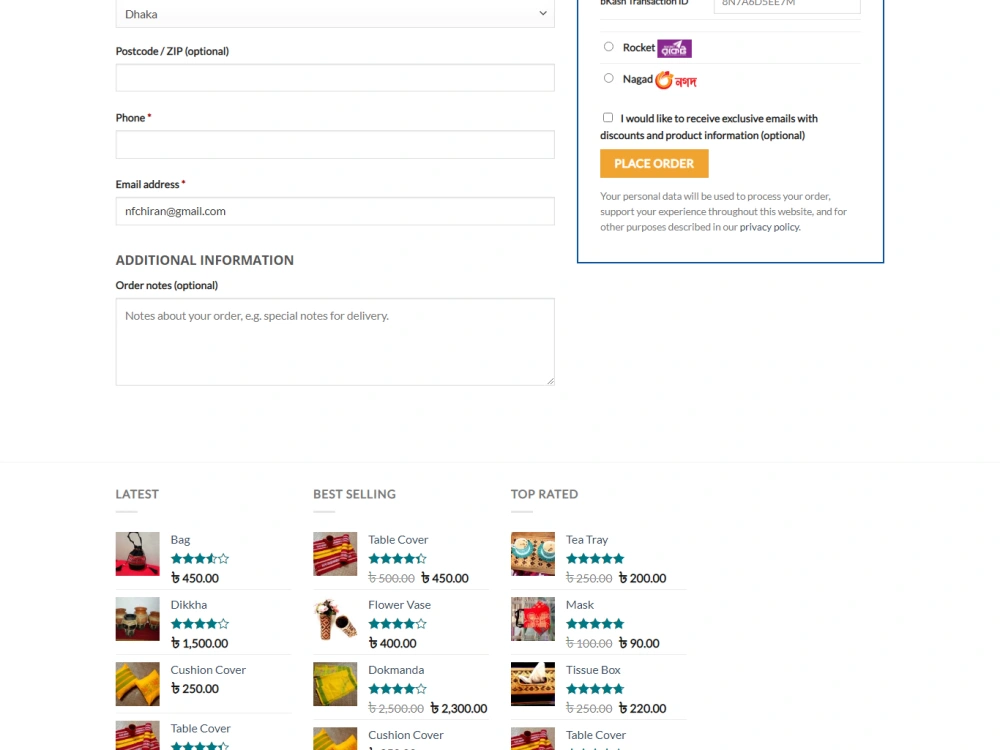Click the Nagad payment logo
The width and height of the screenshot is (1000, 750).
tap(676, 80)
